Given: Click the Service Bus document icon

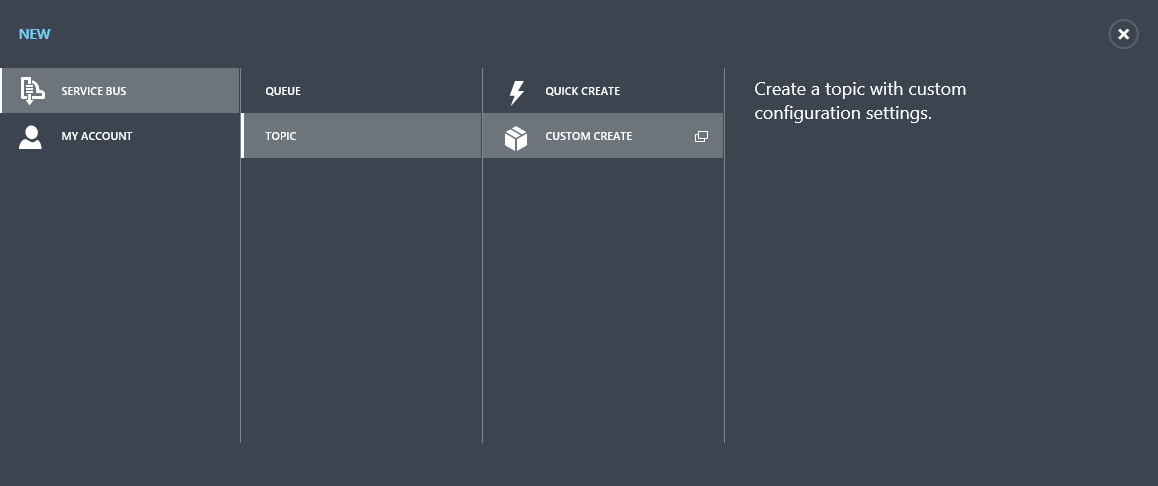Looking at the screenshot, I should click(32, 91).
